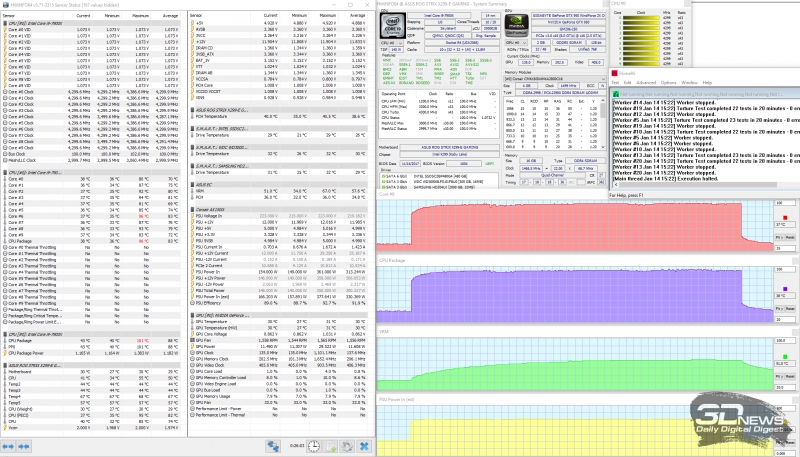Click Reset button on the Core #0 graph
Image resolution: width=800 pixels, height=457 pixels.
790,238
